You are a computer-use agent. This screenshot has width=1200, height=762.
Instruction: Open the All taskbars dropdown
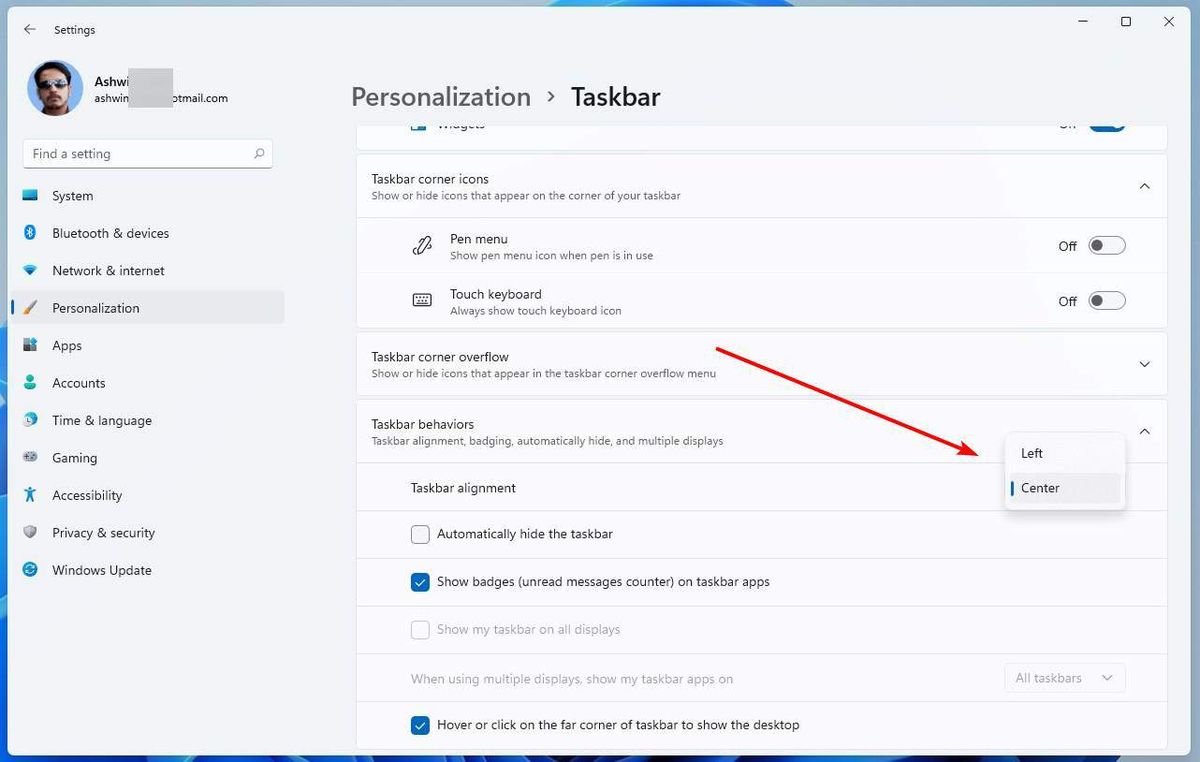[x=1065, y=678]
